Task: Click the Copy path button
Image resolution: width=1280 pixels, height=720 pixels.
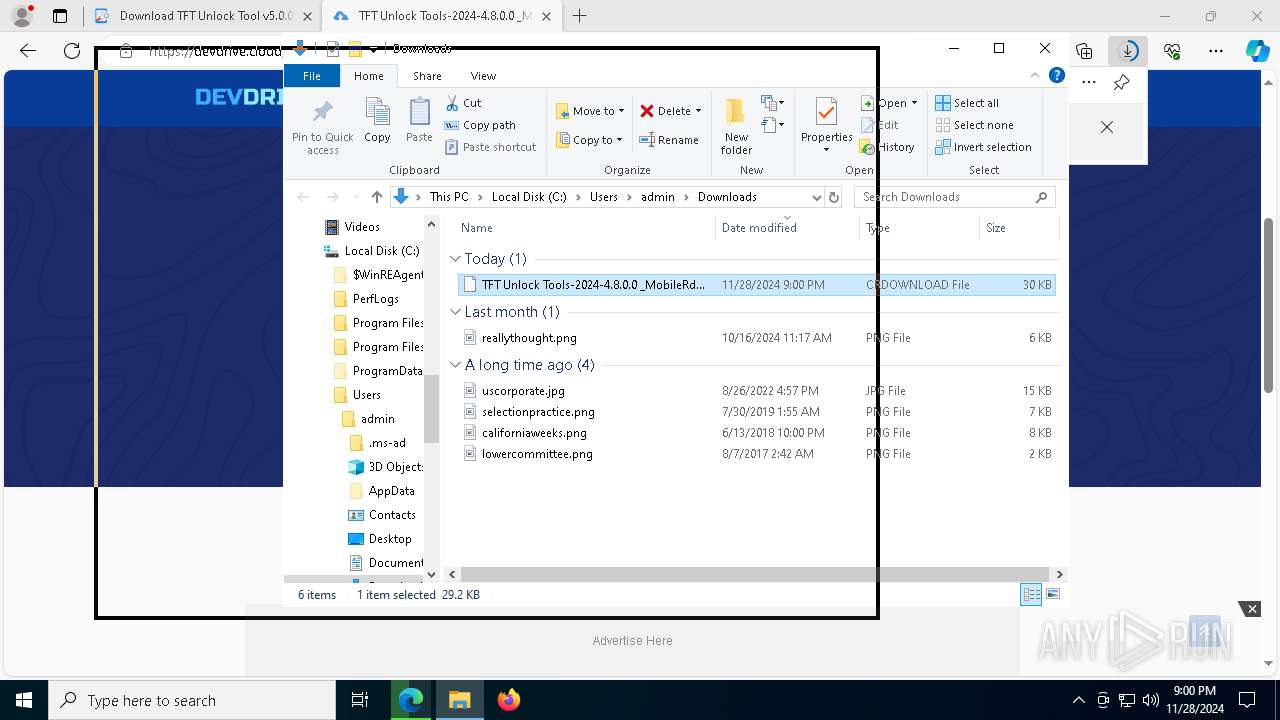Action: tap(480, 125)
